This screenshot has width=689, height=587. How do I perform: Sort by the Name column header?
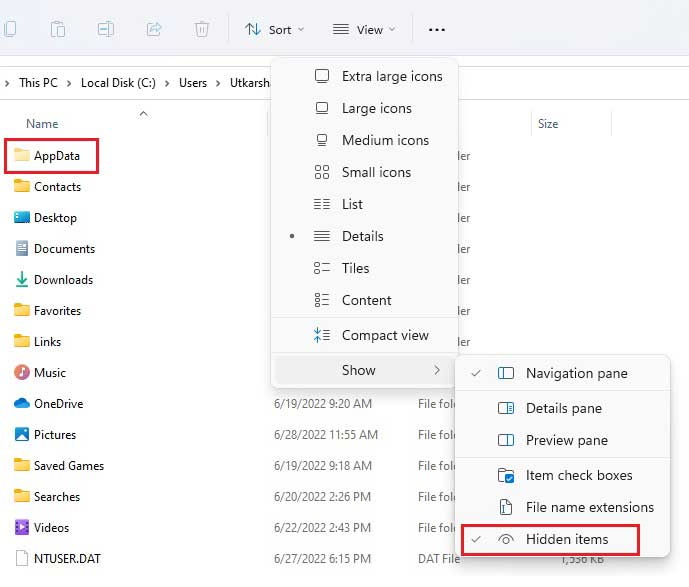tap(42, 124)
